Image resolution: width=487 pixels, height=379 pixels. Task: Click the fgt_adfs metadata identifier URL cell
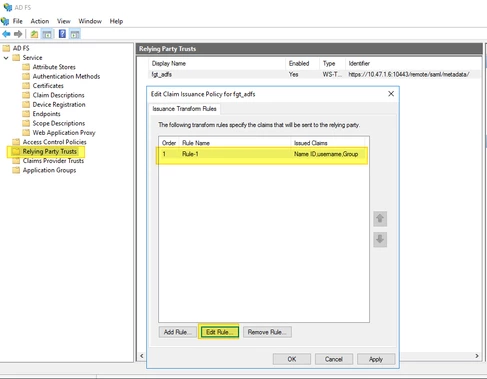click(x=409, y=74)
